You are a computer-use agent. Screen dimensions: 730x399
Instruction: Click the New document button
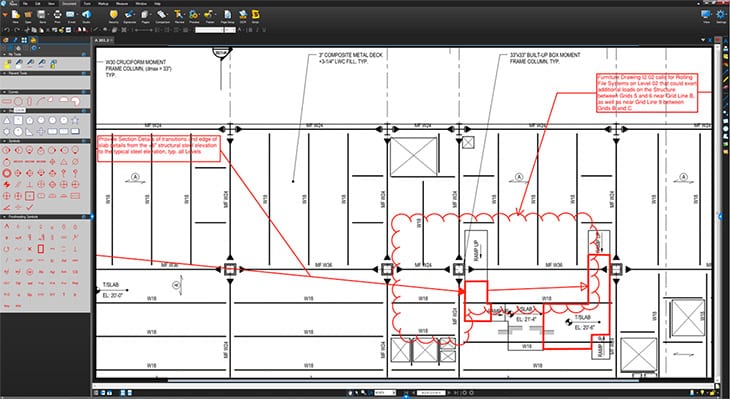15,15
